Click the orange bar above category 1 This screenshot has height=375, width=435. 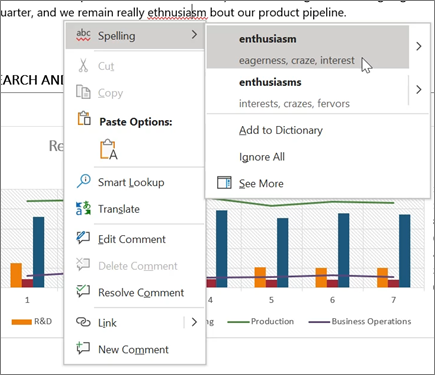point(16,275)
